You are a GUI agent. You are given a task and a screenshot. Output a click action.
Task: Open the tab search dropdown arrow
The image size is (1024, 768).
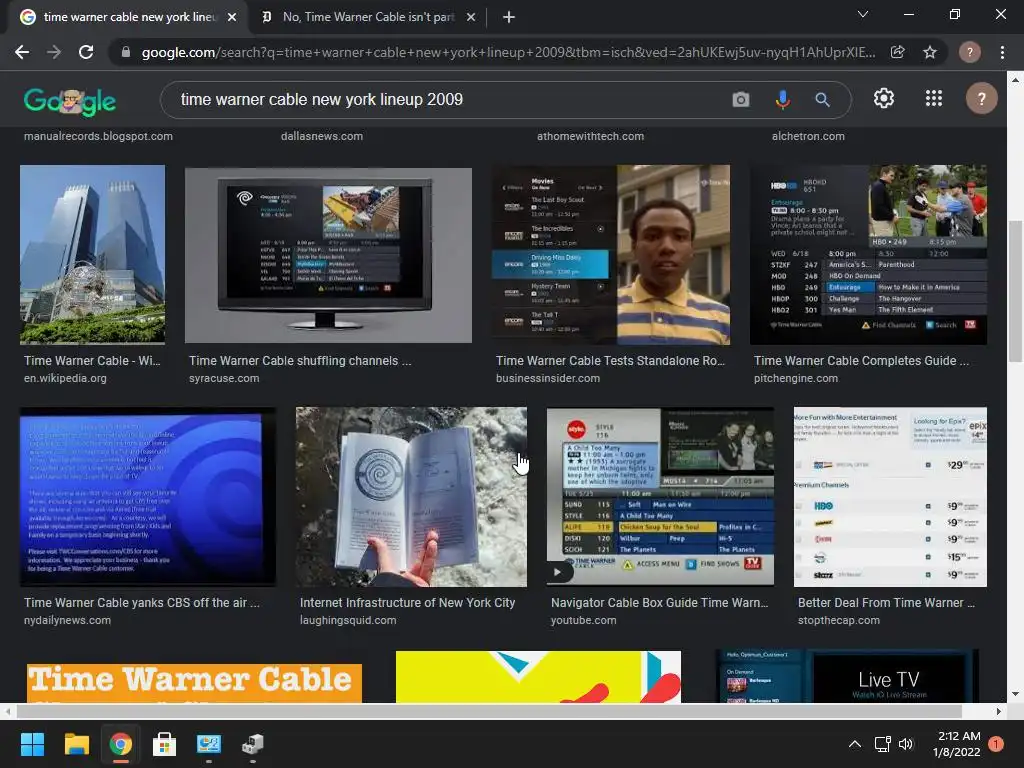[863, 14]
